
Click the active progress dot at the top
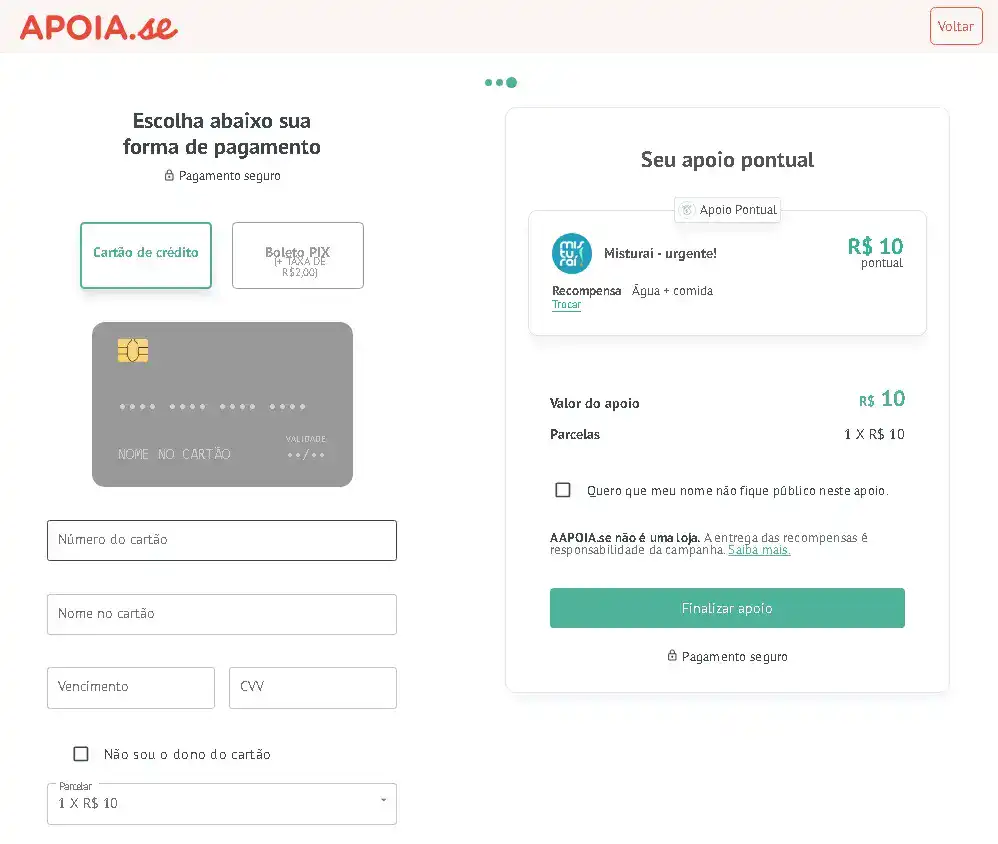click(513, 83)
